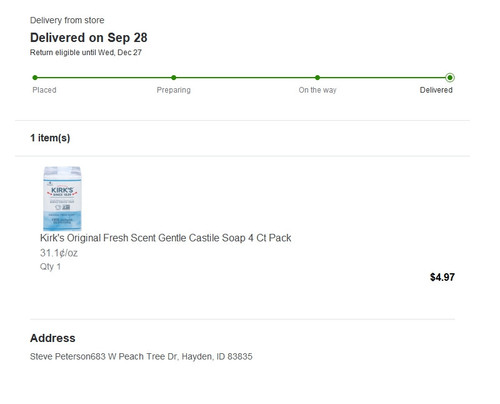Image resolution: width=500 pixels, height=404 pixels.
Task: Click the Preparing progress dot
Action: tap(174, 78)
